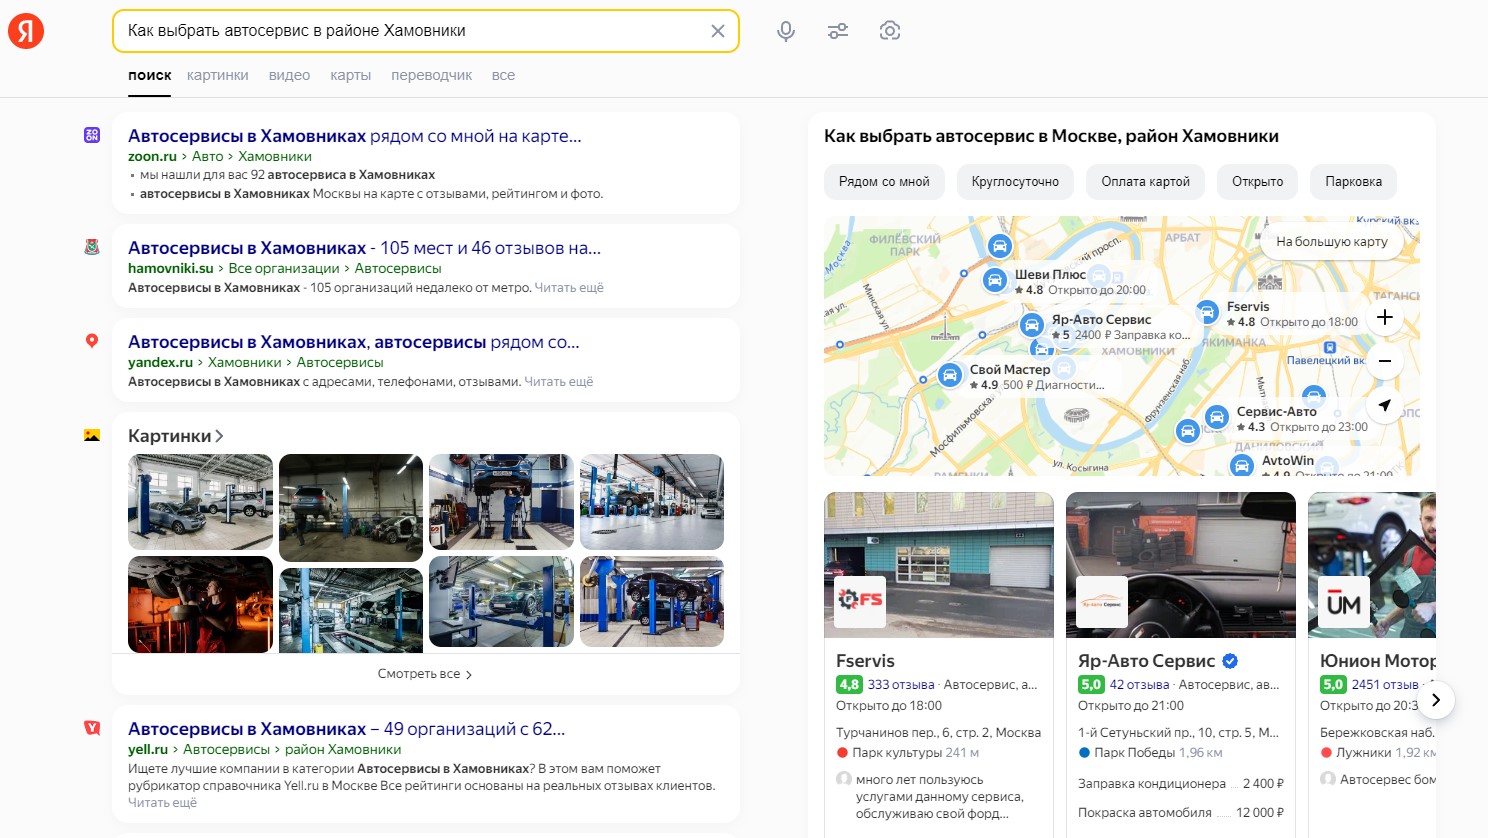Open Яр-Авто Сервис 42 отзыва reviews
Viewport: 1488px width, 838px height.
point(1139,685)
